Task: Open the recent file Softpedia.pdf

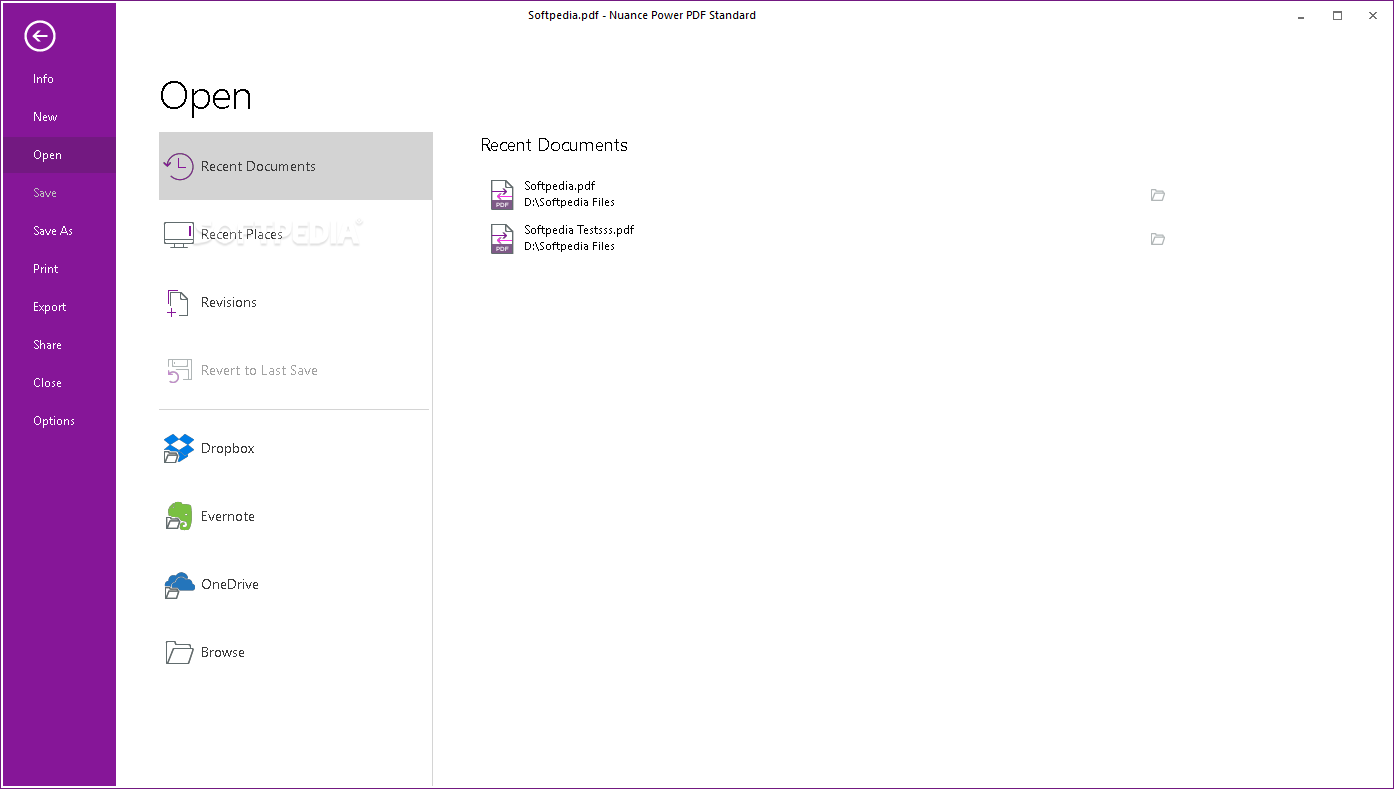Action: [560, 186]
